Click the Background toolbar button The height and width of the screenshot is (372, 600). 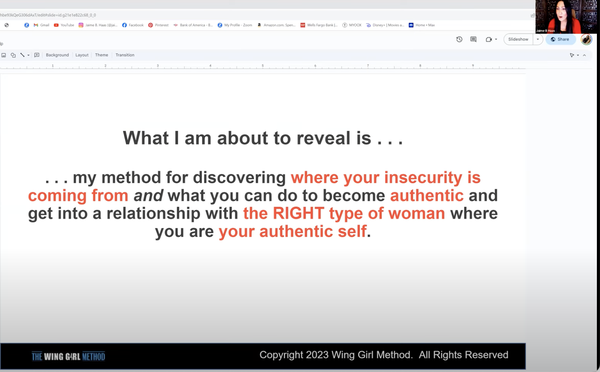57,55
